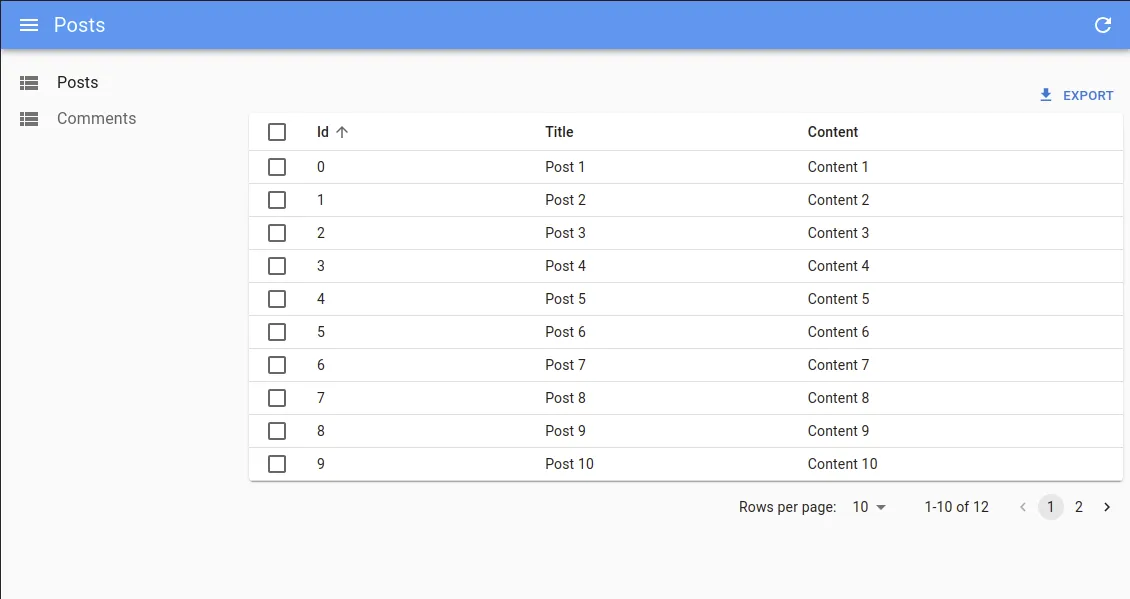Check the box for Post 1 row

point(277,167)
